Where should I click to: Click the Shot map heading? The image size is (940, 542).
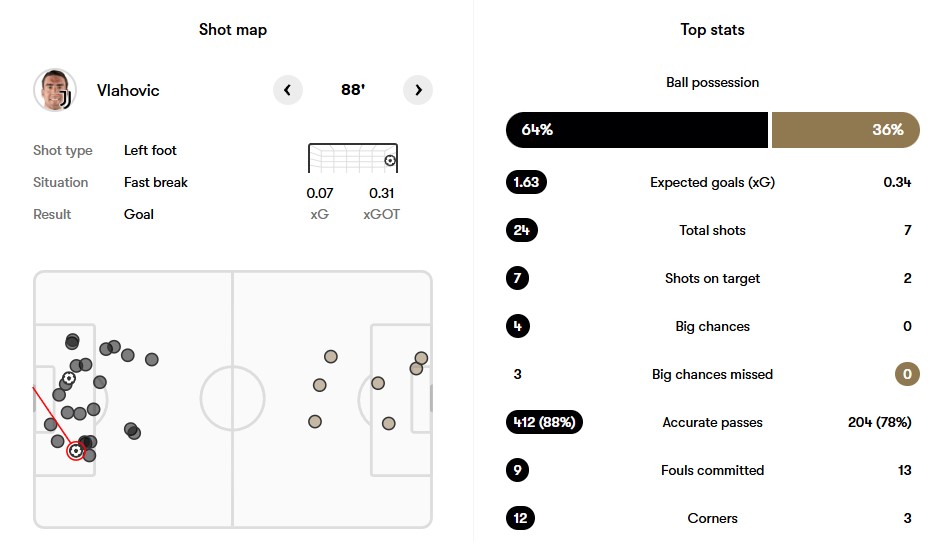(233, 29)
